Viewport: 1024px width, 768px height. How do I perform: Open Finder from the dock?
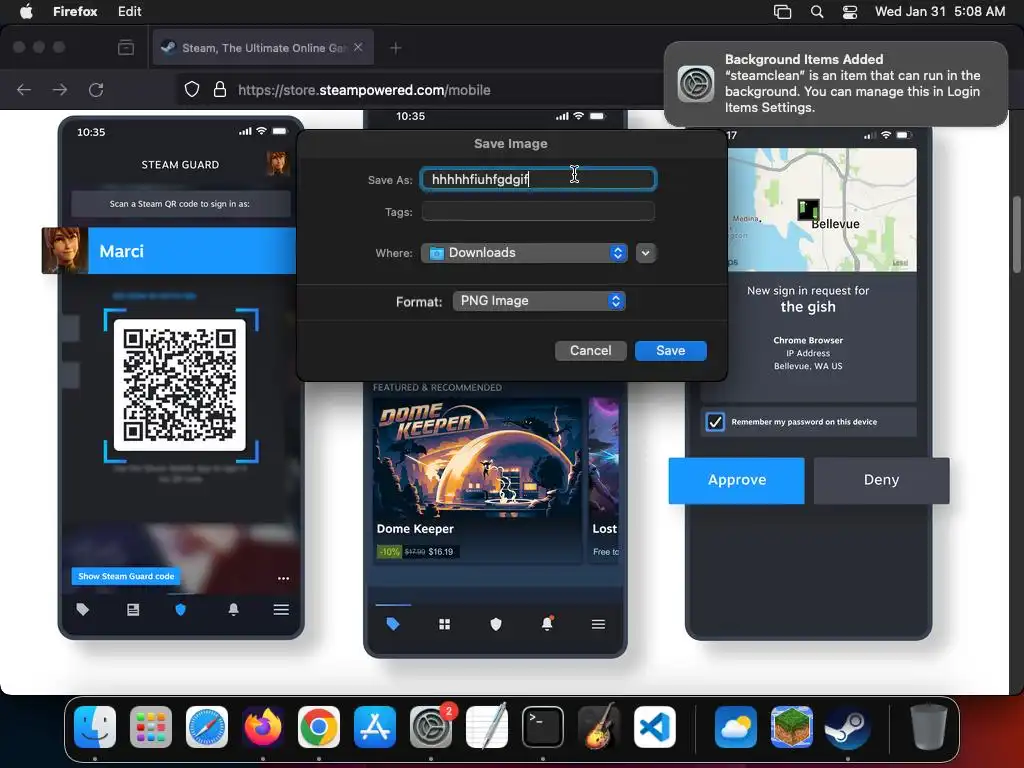[x=95, y=727]
